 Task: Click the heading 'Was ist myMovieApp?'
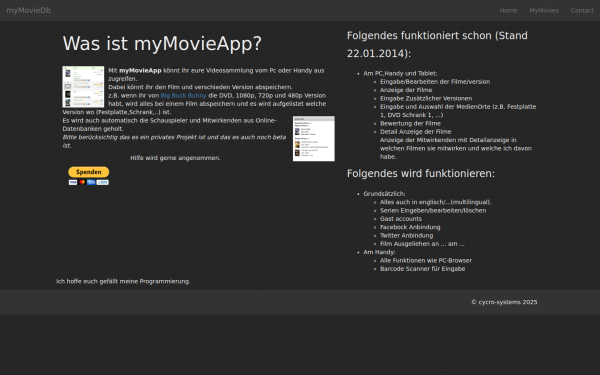pos(162,43)
